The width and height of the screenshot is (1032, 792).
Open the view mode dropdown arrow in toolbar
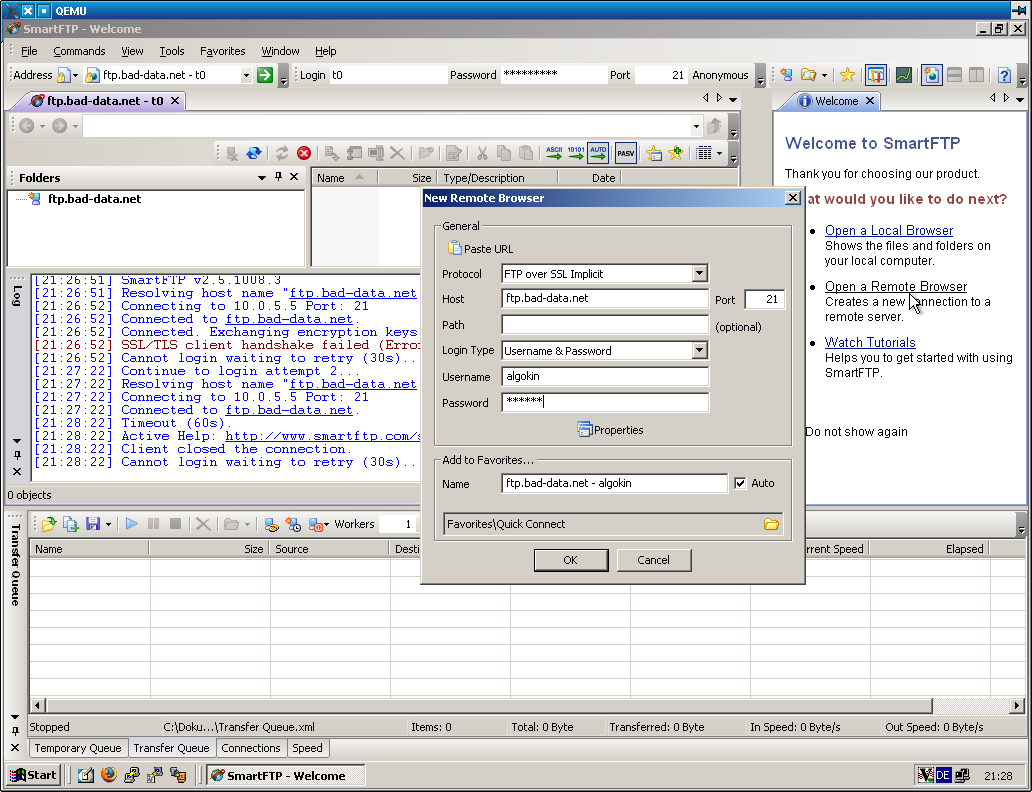point(719,153)
